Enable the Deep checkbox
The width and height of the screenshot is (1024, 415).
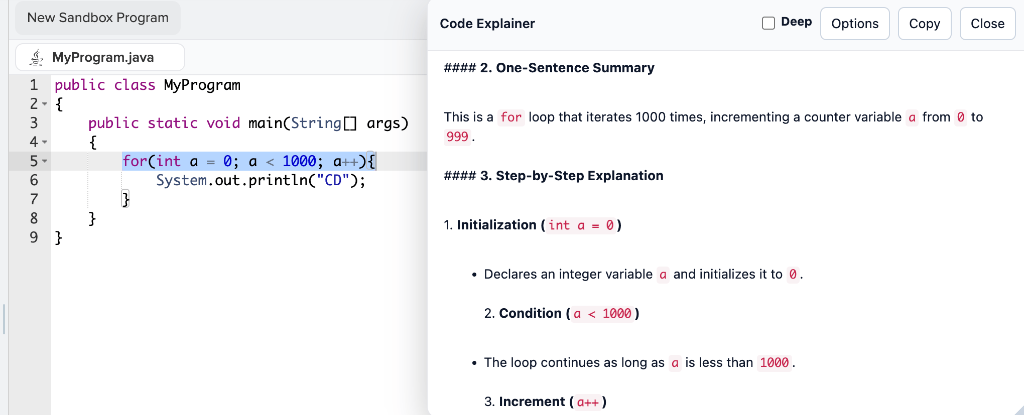pos(769,23)
